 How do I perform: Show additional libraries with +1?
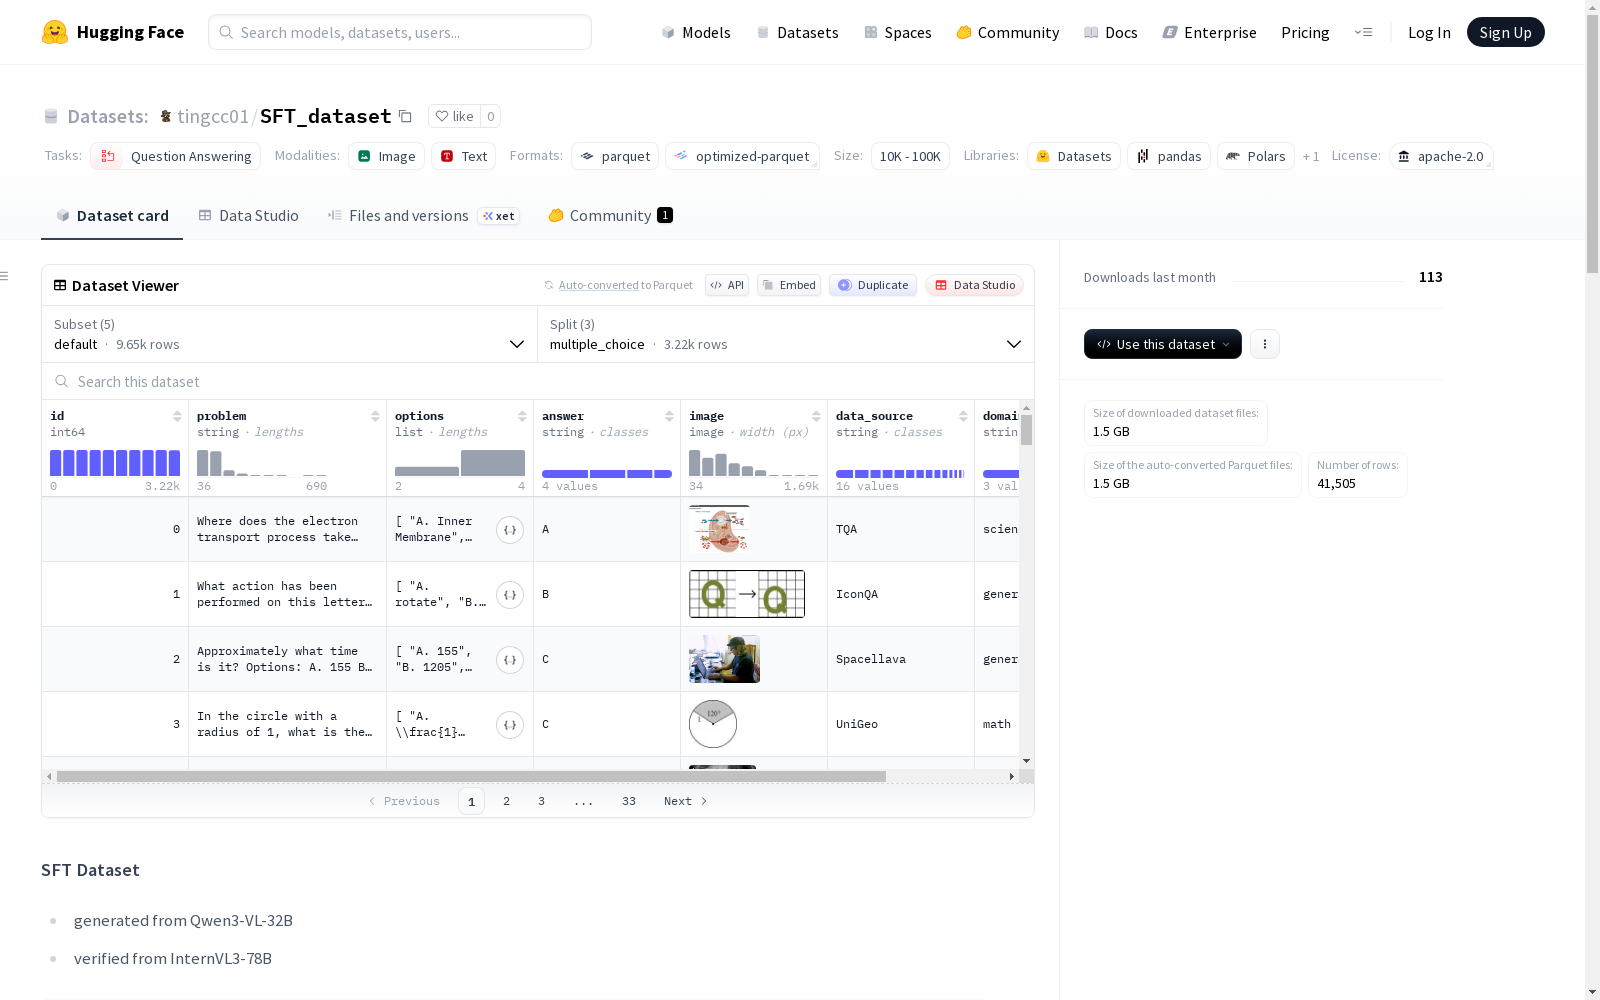[x=1311, y=156]
